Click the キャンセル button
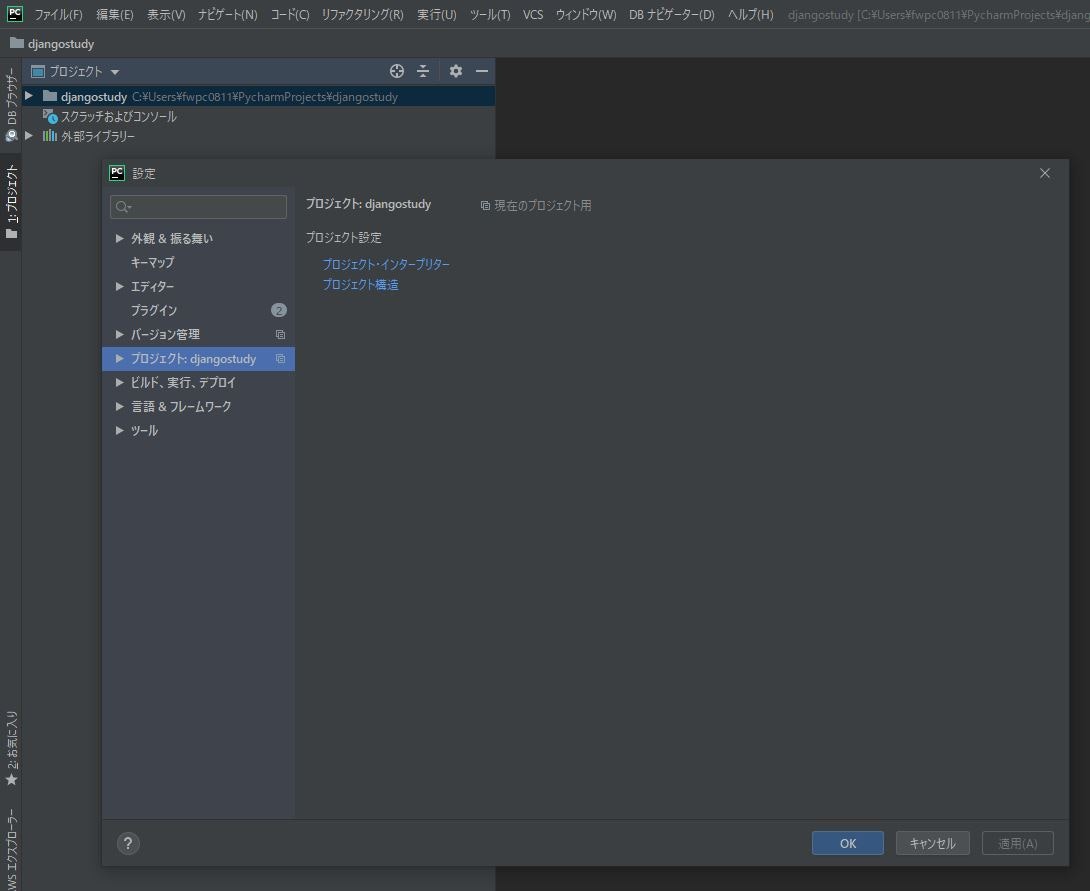 coord(932,843)
